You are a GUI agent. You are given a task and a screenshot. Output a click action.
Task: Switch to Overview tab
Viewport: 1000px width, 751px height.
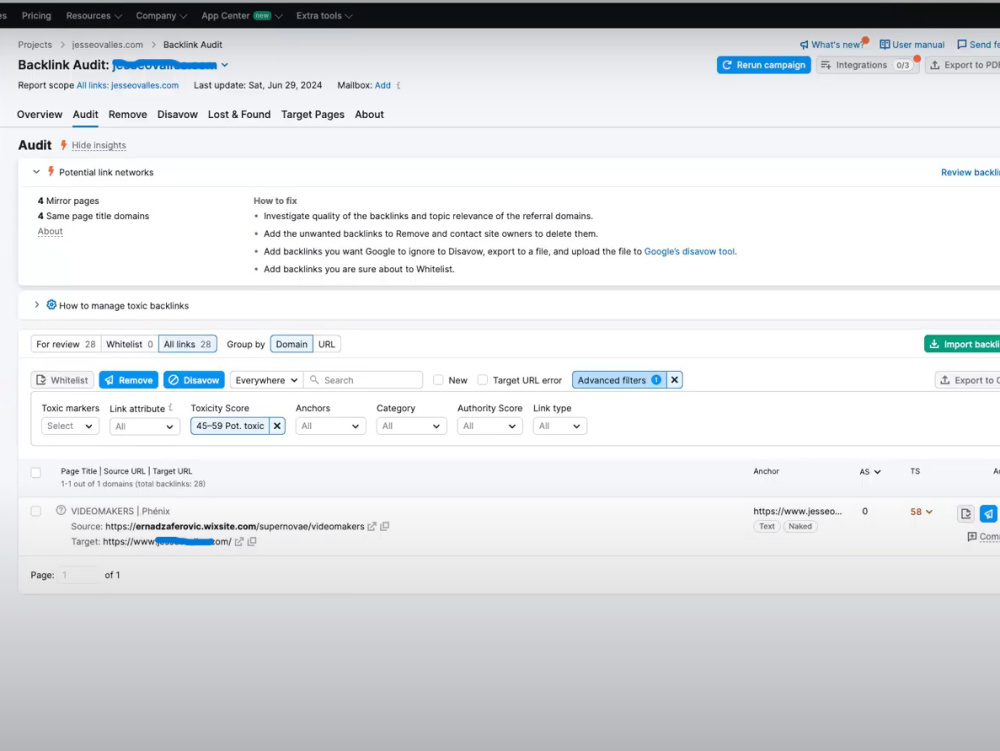click(40, 115)
